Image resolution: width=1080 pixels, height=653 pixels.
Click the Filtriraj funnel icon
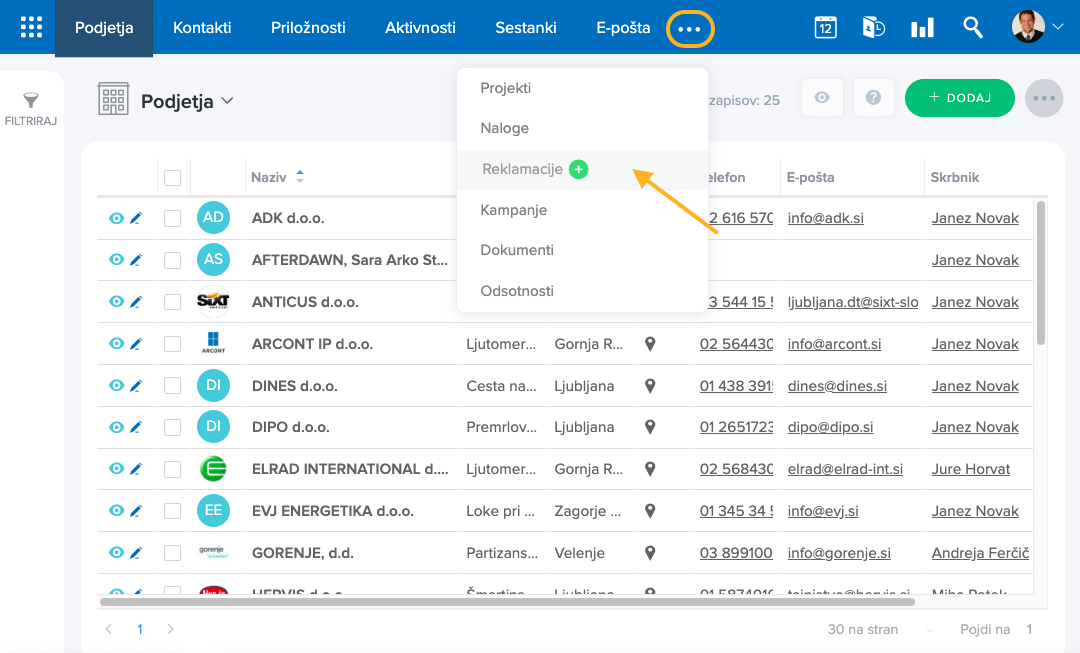click(x=31, y=100)
